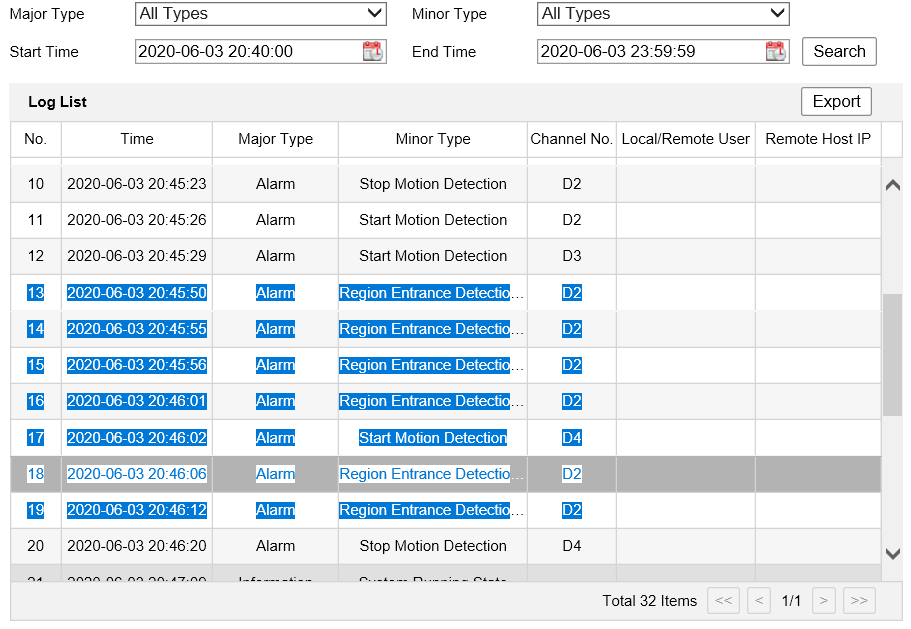This screenshot has width=911, height=629.
Task: Click the vertical scrollbar thumb
Action: [892, 355]
